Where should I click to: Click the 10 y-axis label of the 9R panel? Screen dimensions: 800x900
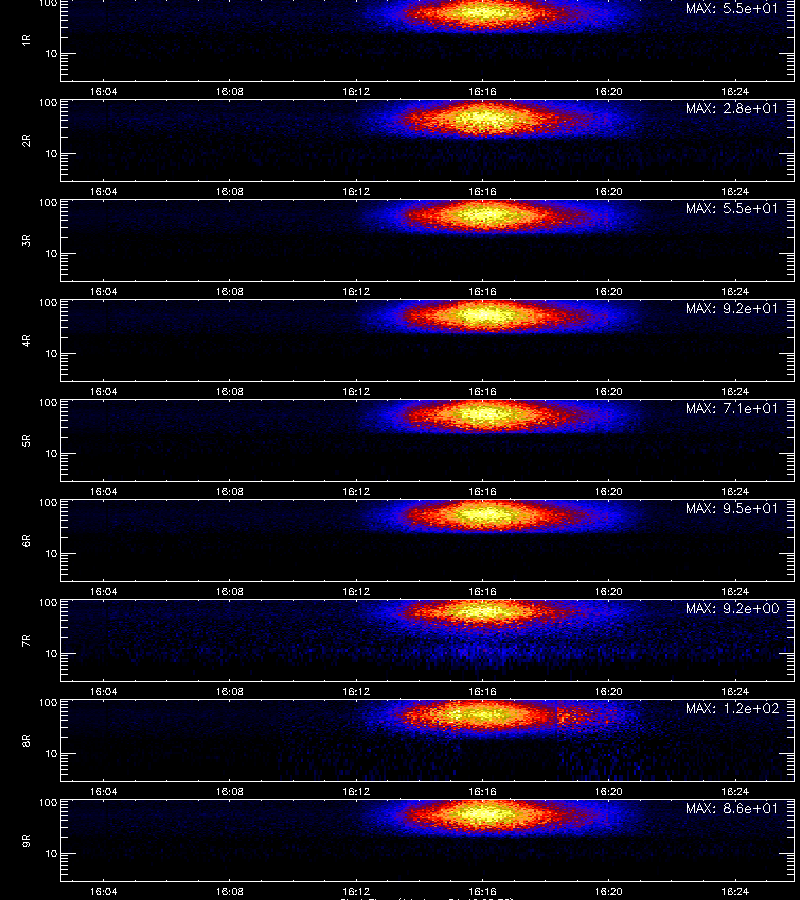pyautogui.click(x=51, y=854)
